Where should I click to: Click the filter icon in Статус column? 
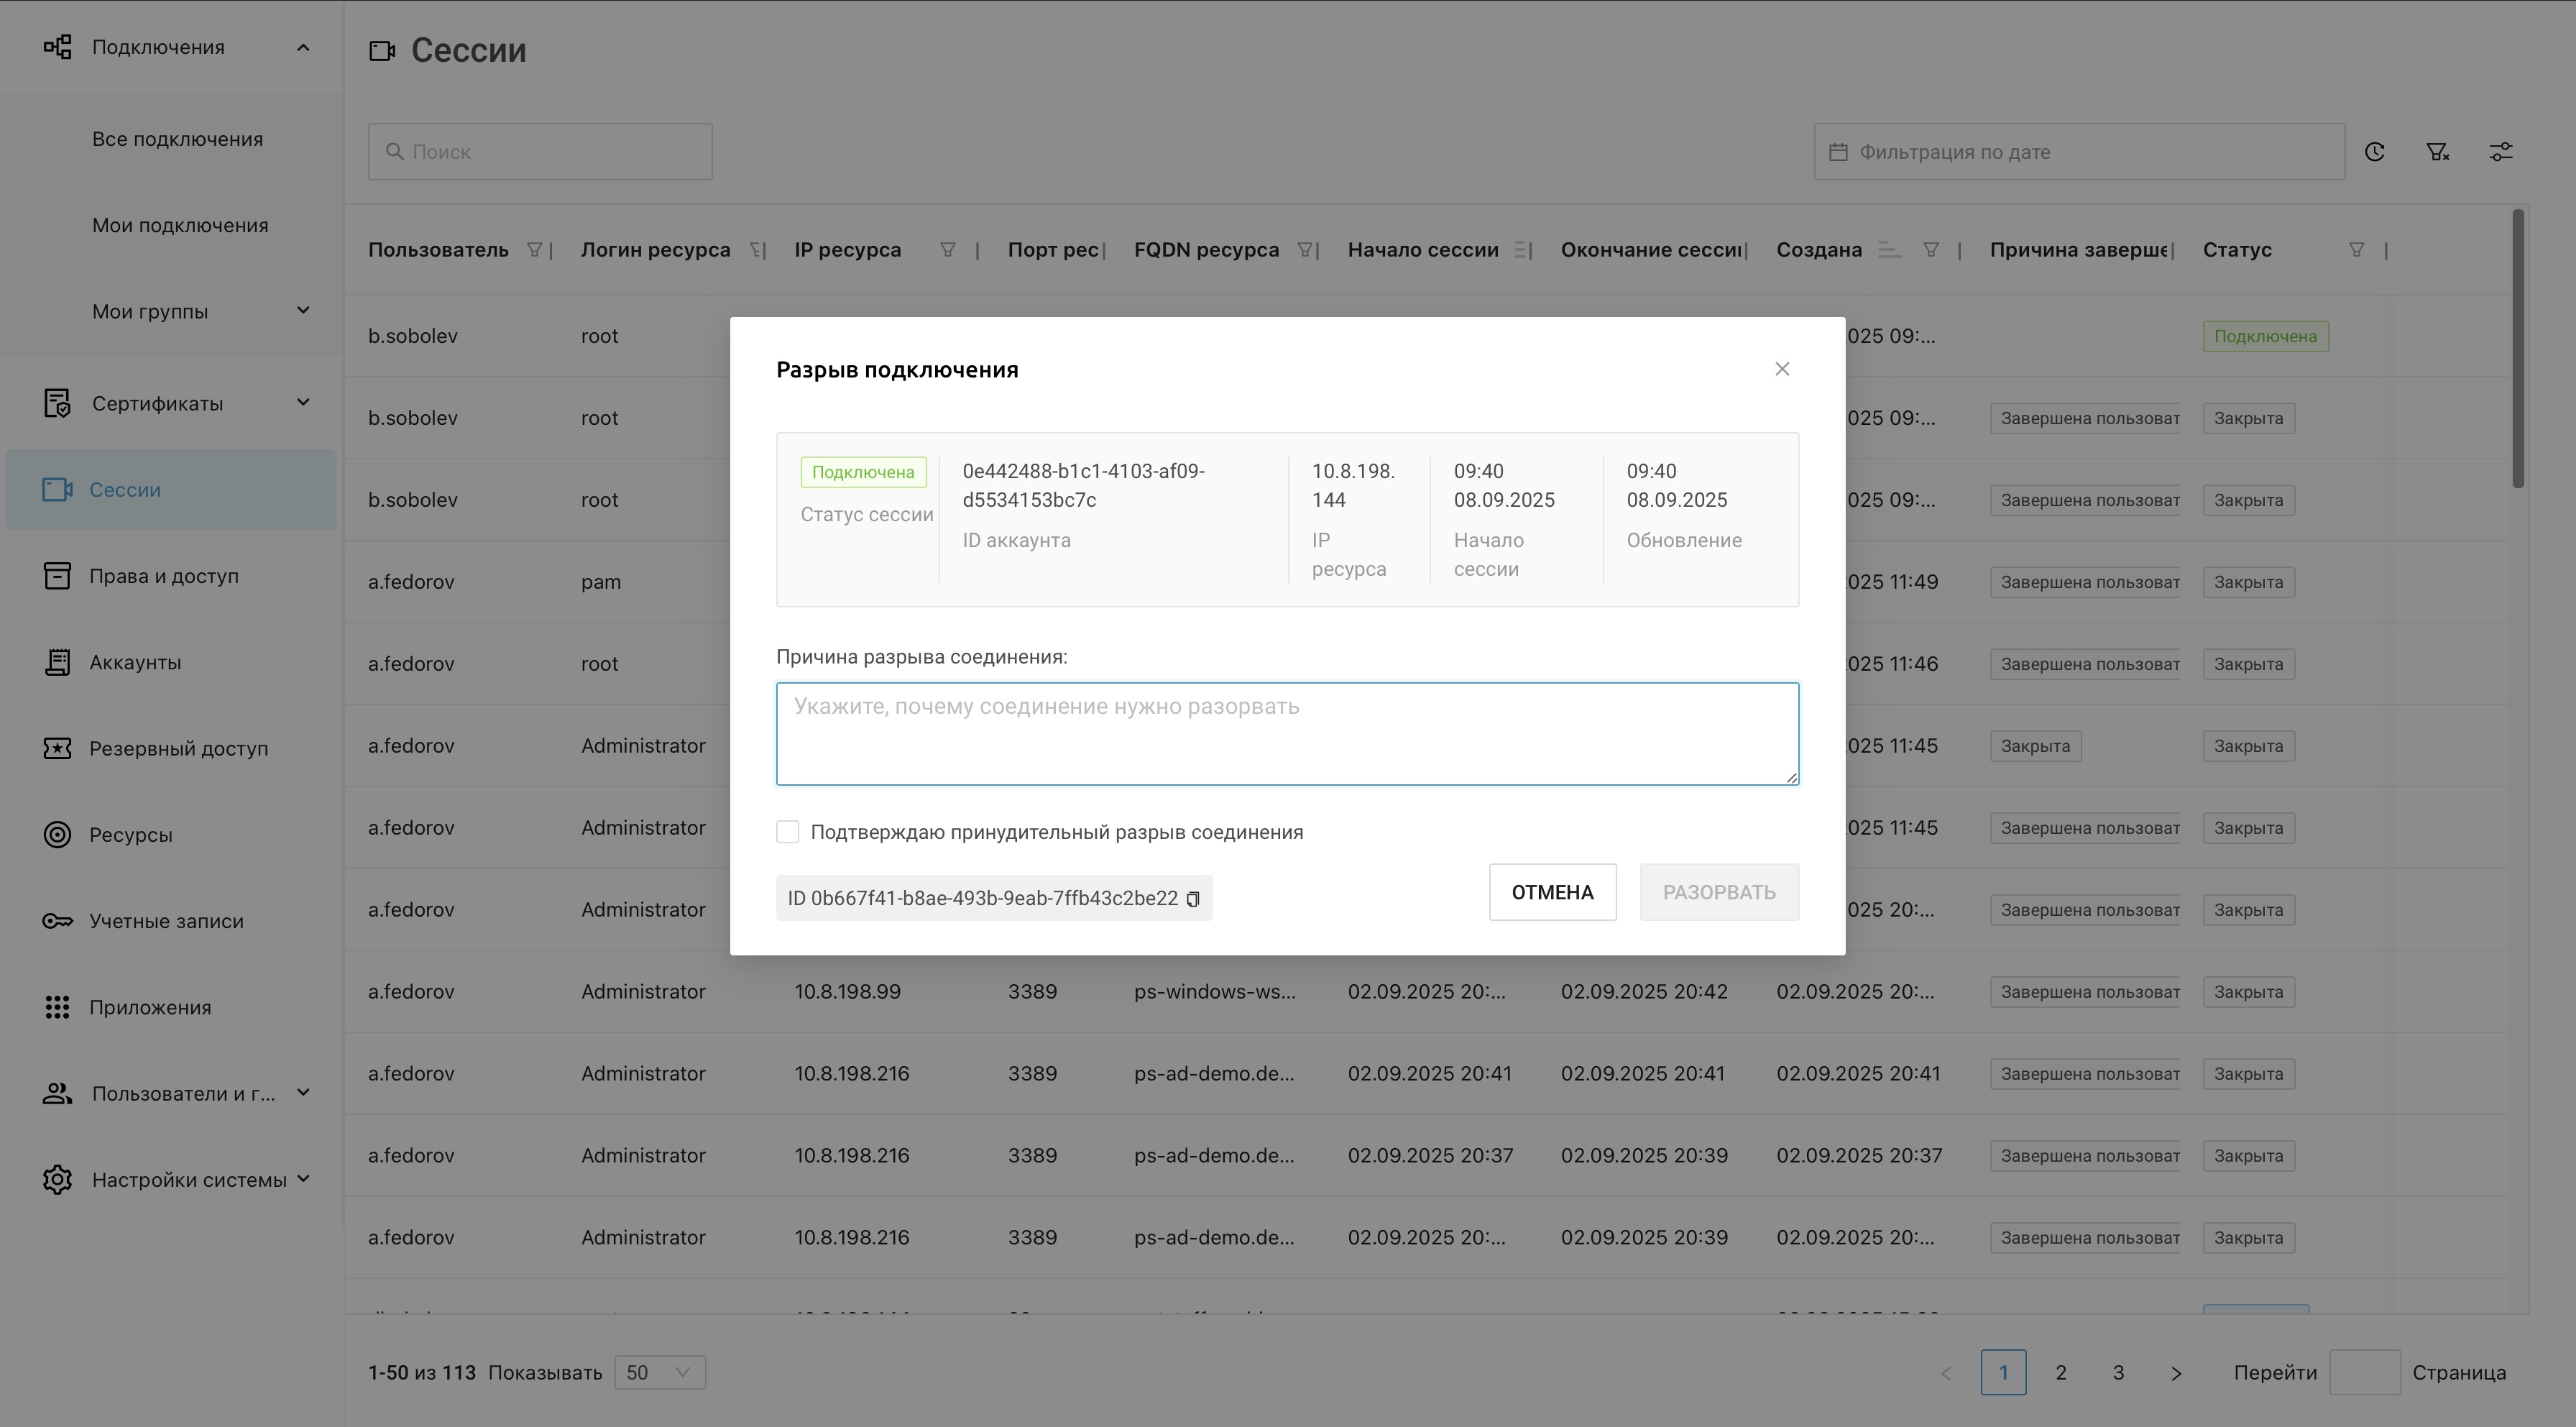(2356, 250)
